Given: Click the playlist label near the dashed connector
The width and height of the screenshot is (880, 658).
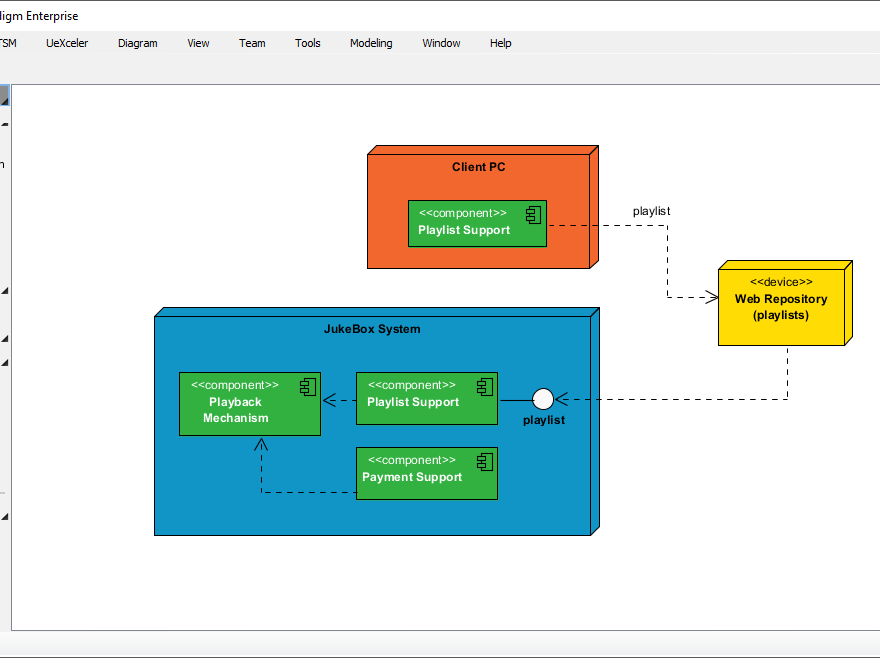Looking at the screenshot, I should (651, 211).
